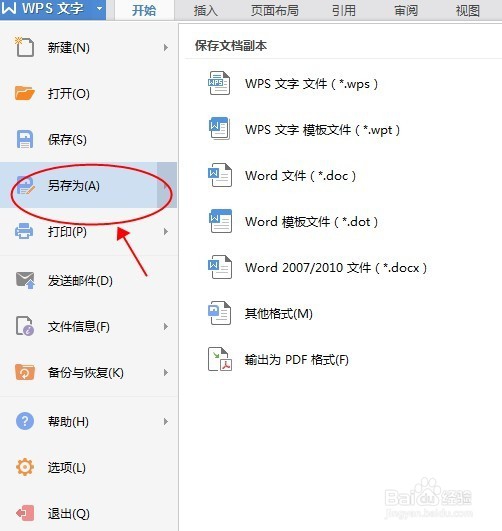Expand the 文件信息(F) submenu arrow

pos(166,326)
